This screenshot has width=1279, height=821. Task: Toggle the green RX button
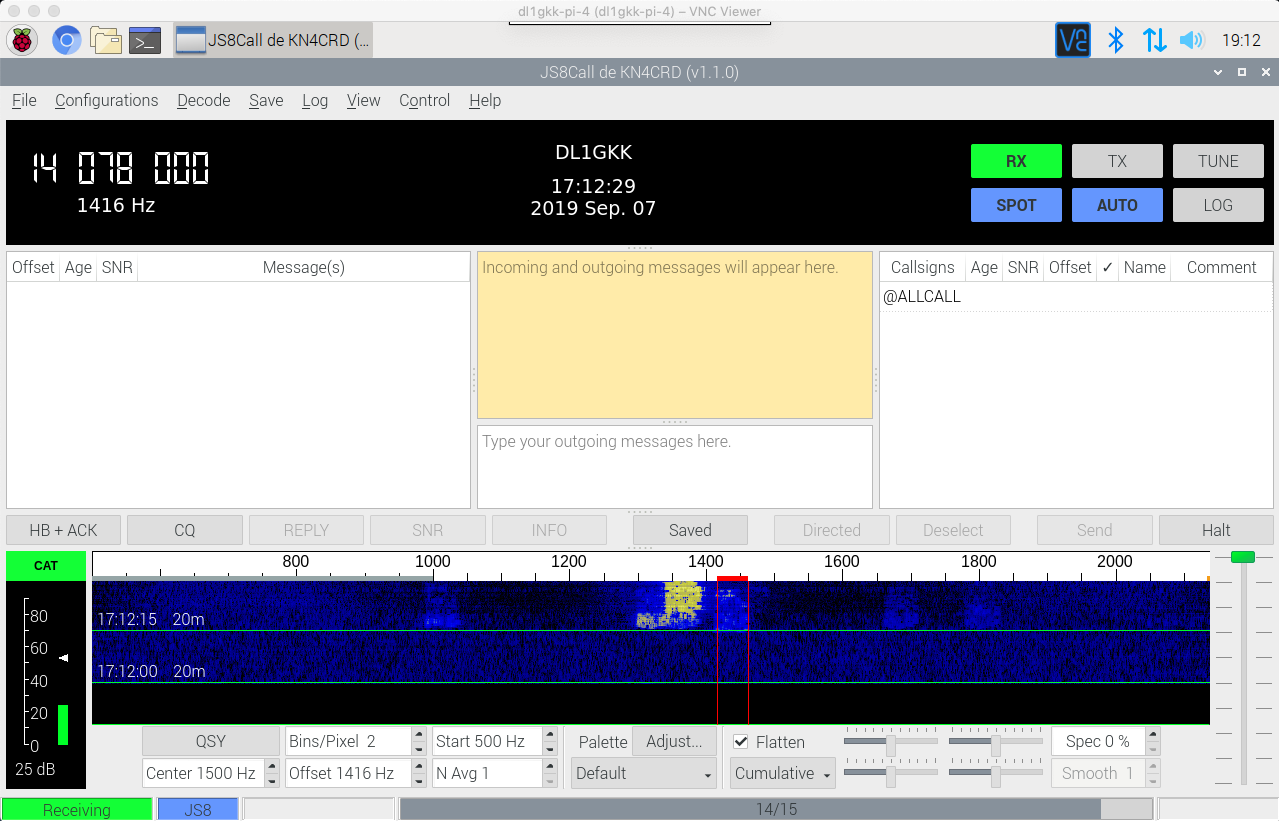(1016, 161)
